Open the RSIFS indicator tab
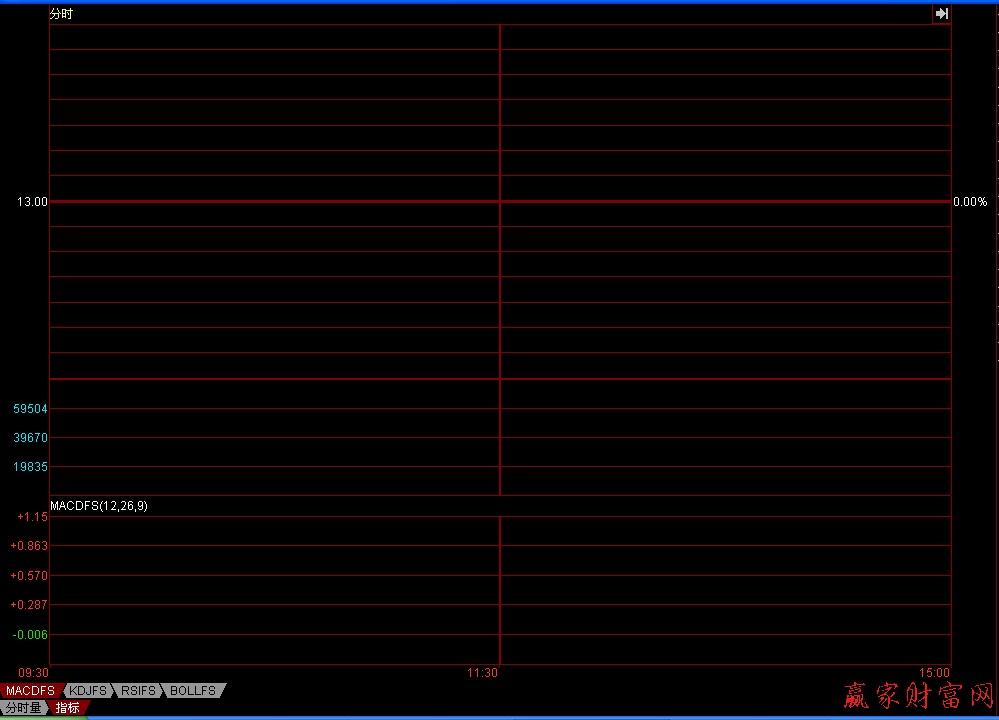The height and width of the screenshot is (720, 999). tap(140, 691)
